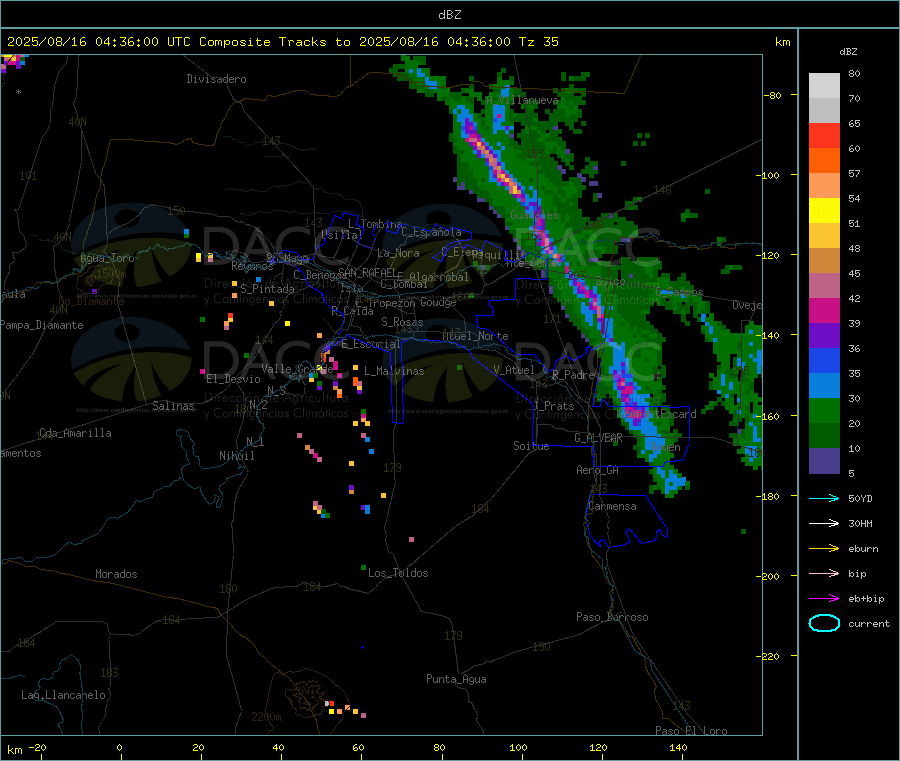Image resolution: width=900 pixels, height=761 pixels.
Task: Click the pink bip arrow legend icon
Action: pos(824,573)
